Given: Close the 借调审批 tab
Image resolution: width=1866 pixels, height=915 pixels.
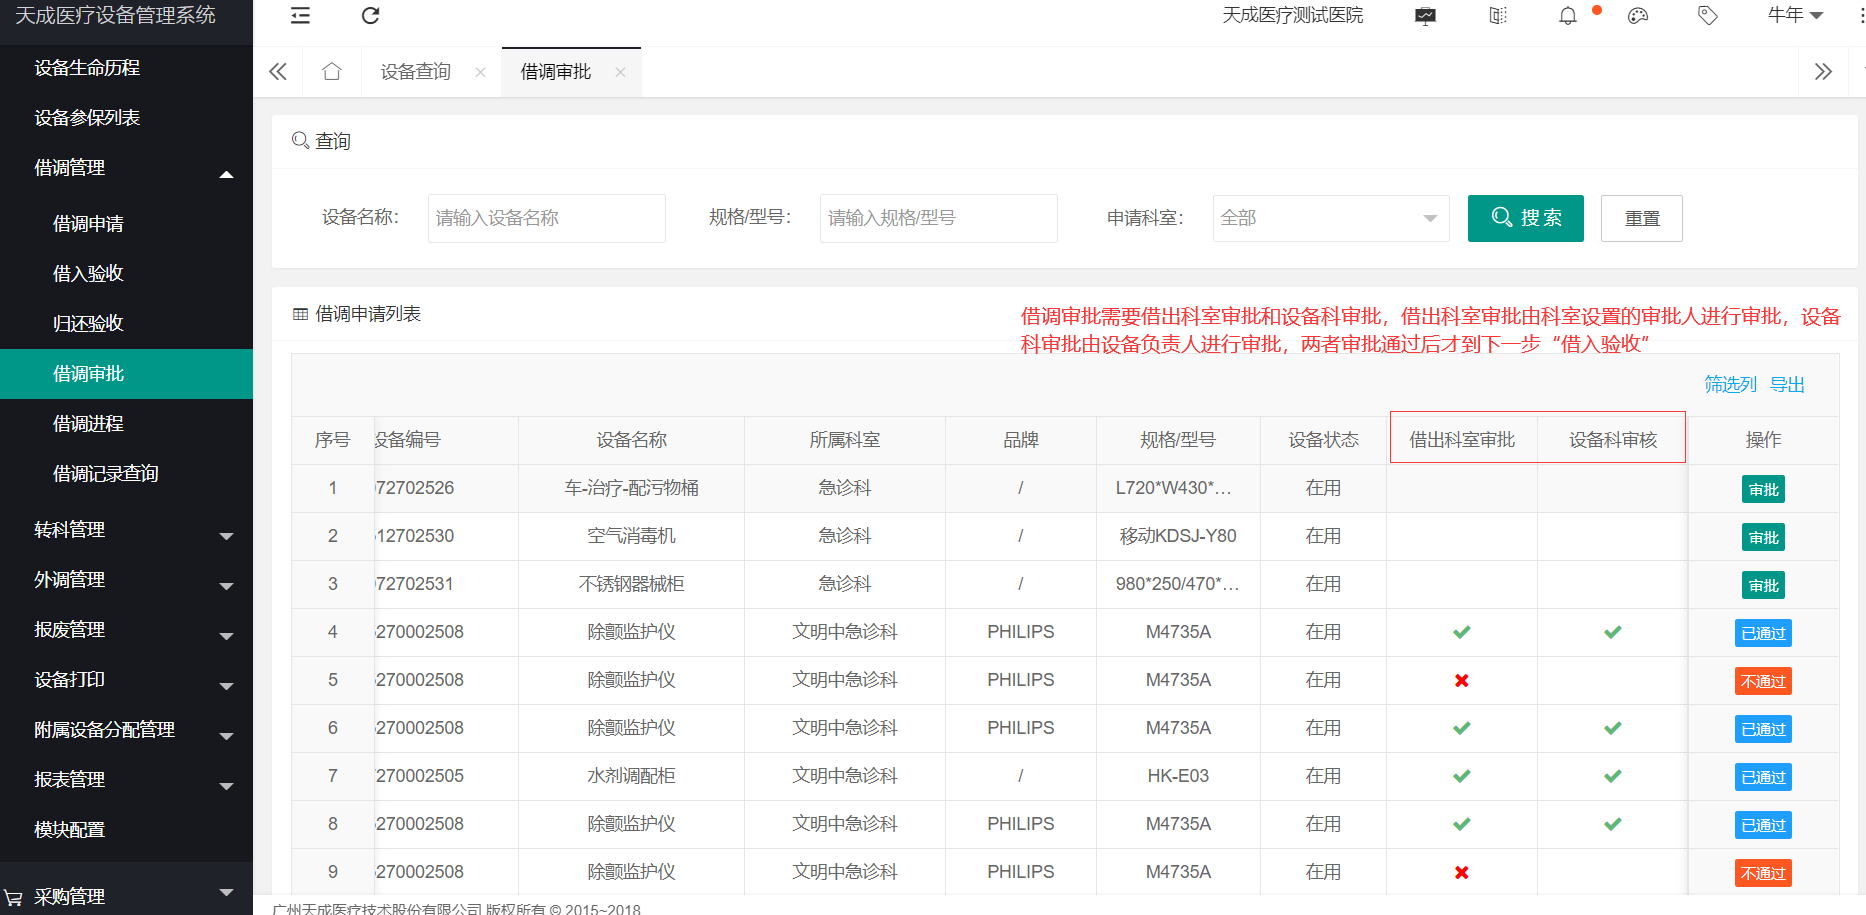Looking at the screenshot, I should coord(620,72).
